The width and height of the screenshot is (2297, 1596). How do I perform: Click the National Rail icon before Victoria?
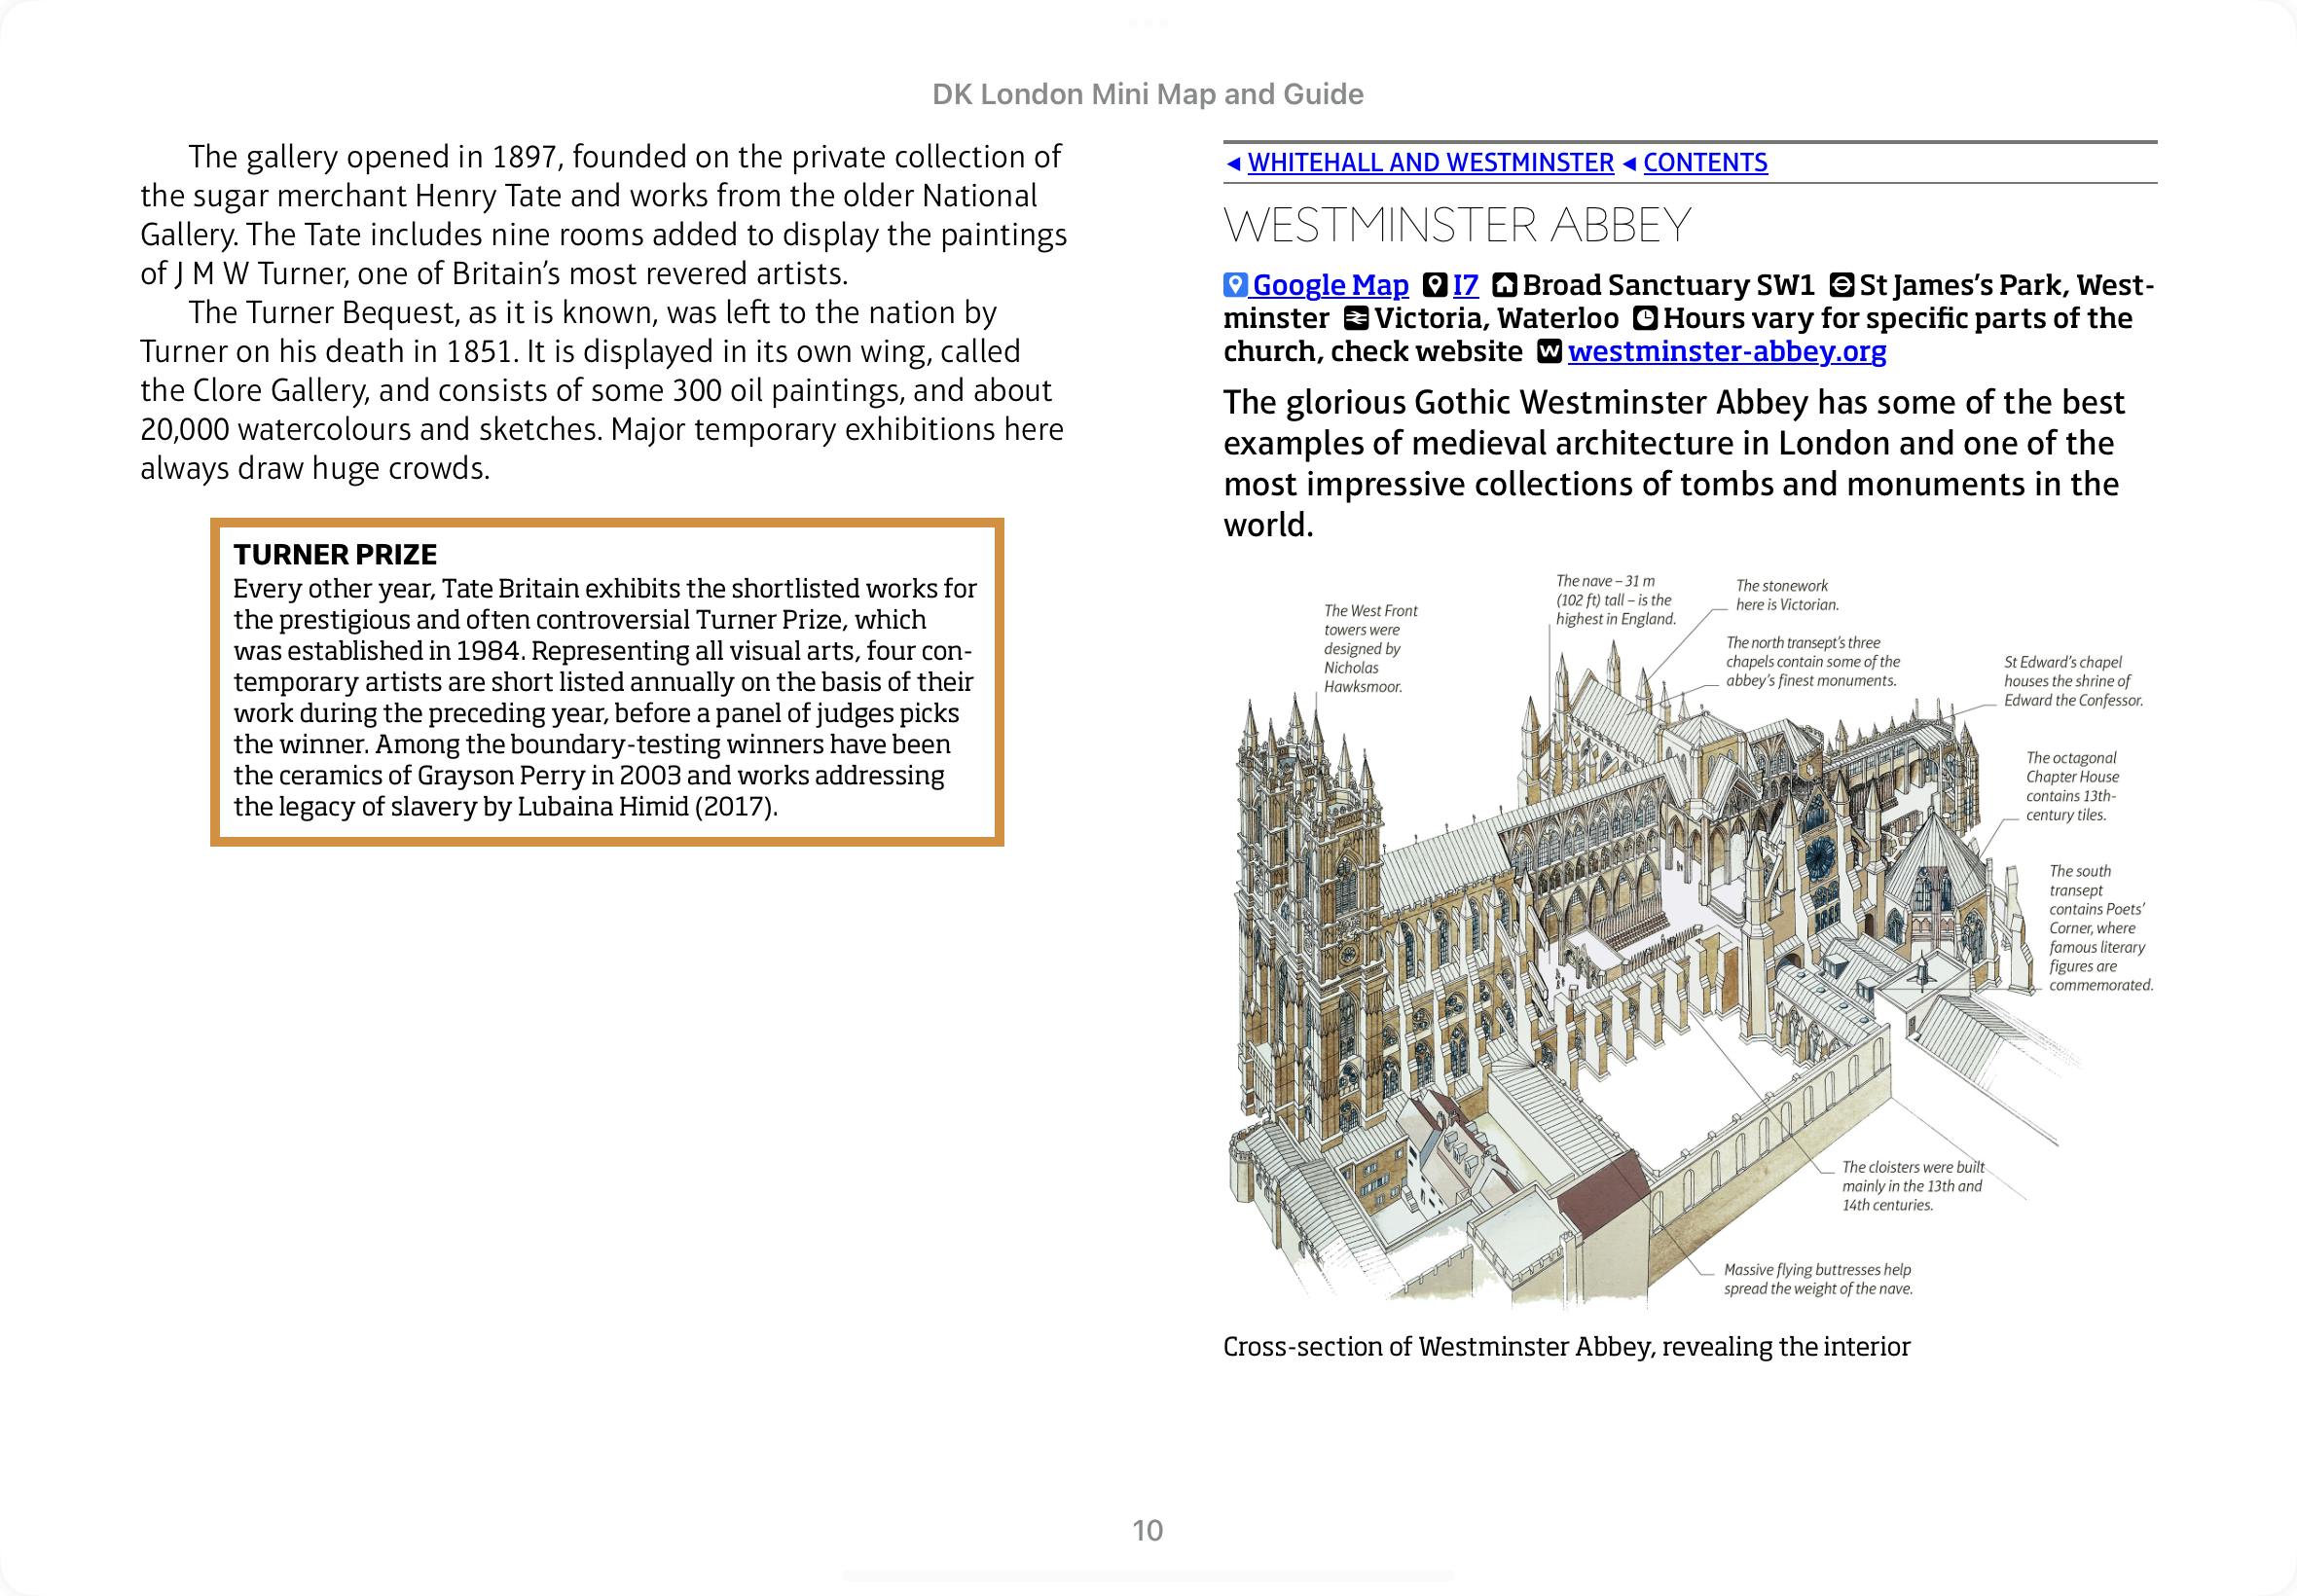tap(1356, 319)
